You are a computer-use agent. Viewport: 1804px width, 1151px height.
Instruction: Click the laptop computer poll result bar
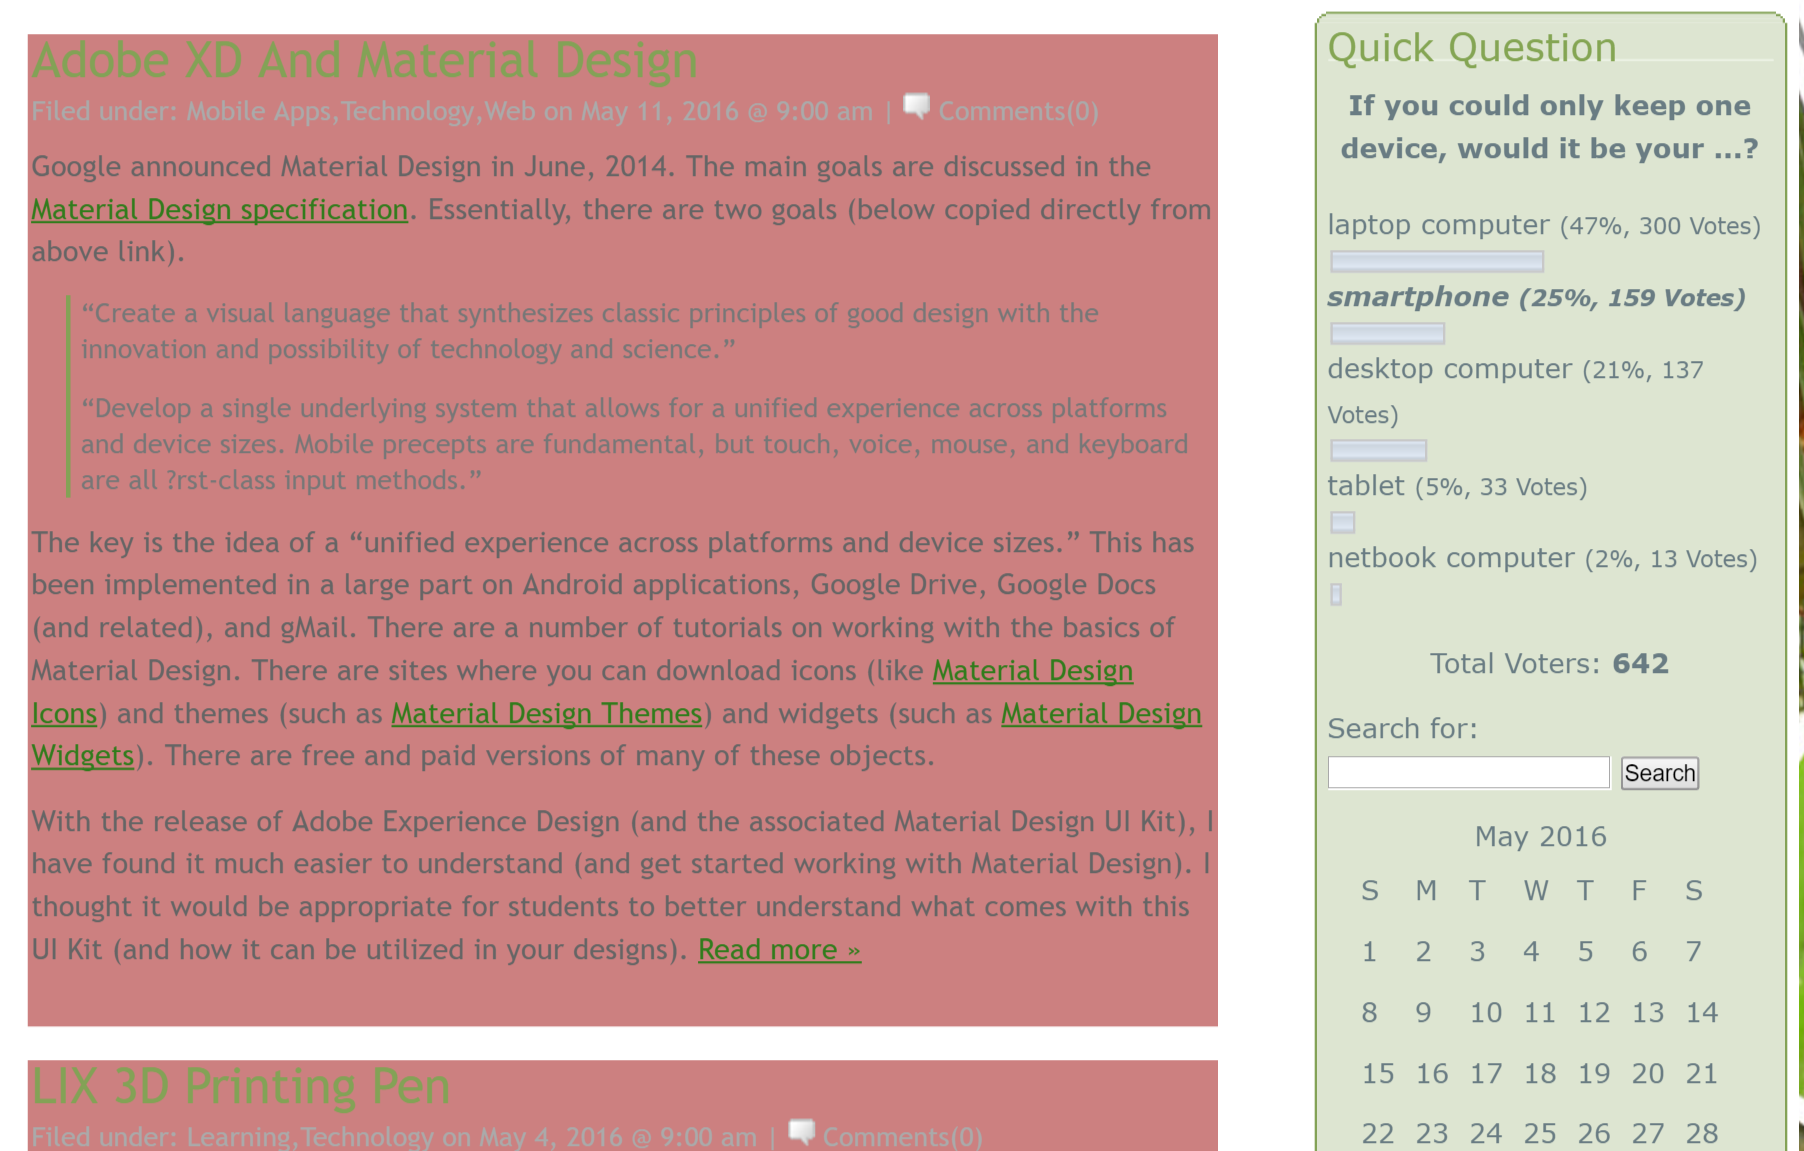(1437, 262)
